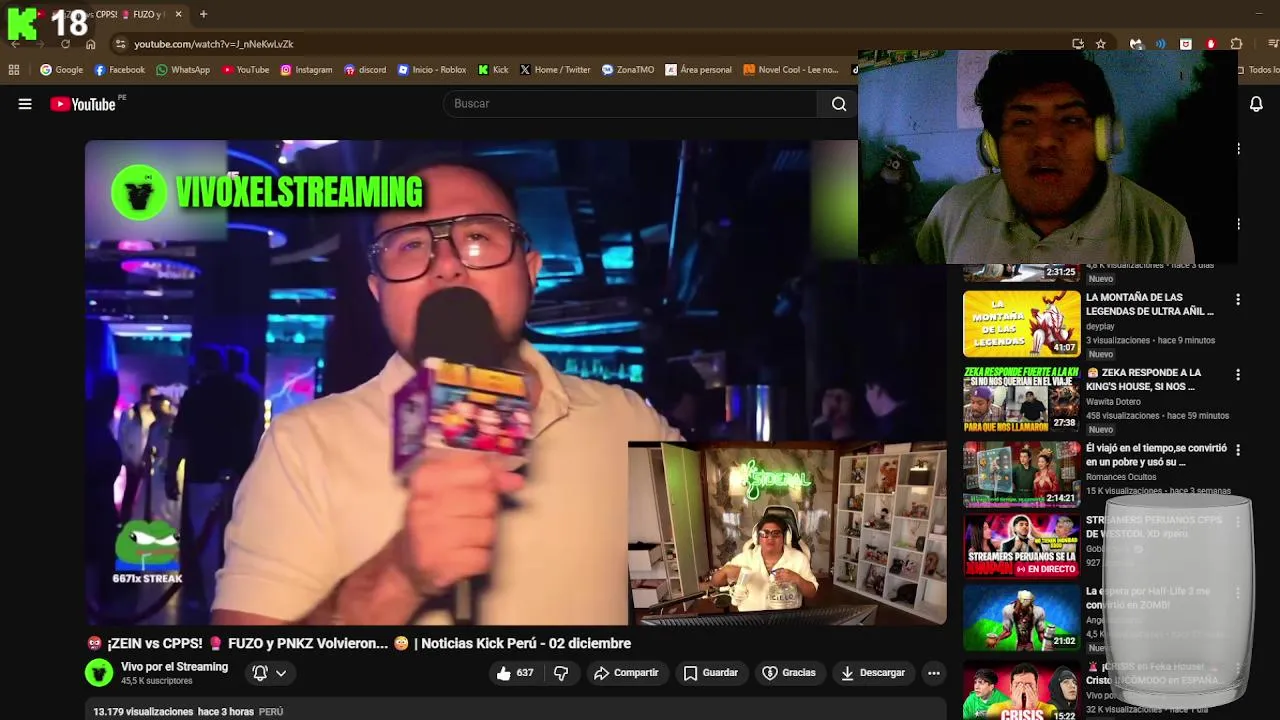The width and height of the screenshot is (1280, 720).
Task: Click the browser home button
Action: coord(90,44)
